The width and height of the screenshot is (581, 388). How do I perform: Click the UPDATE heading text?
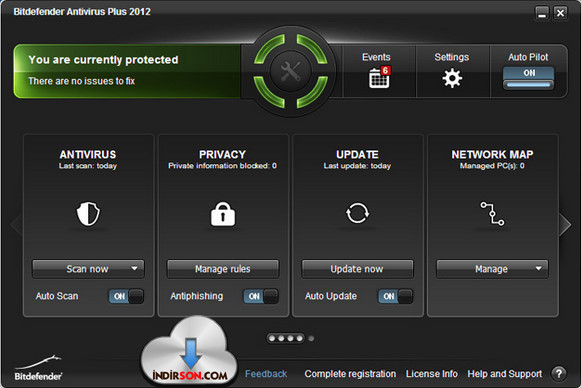[357, 155]
